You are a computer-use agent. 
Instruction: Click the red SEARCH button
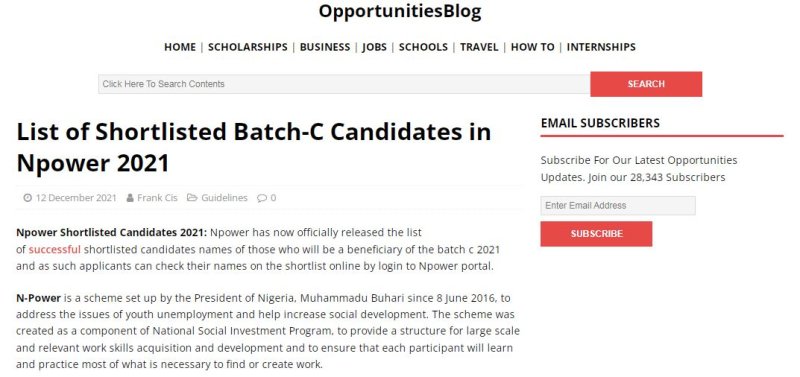(646, 84)
